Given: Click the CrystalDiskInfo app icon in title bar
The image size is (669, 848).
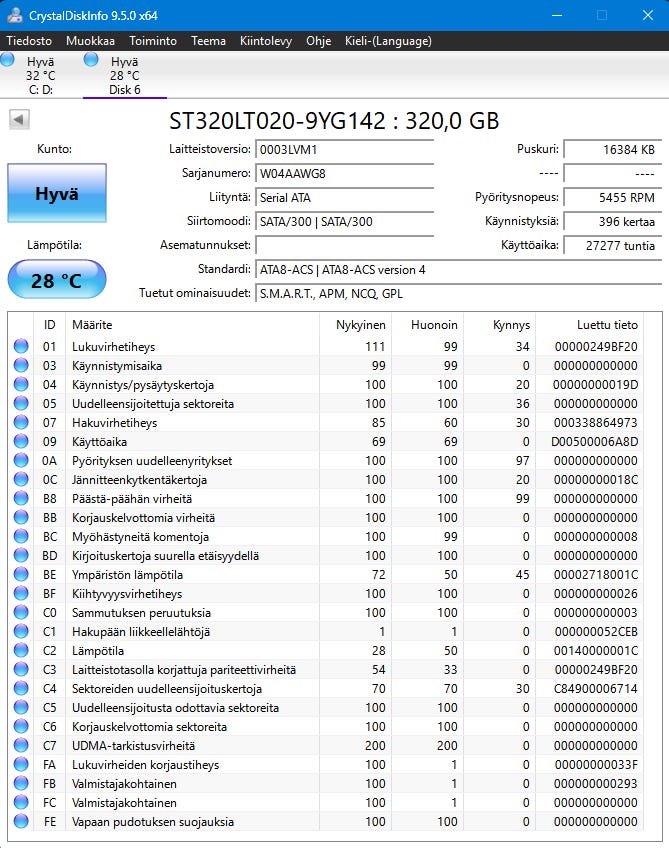Looking at the screenshot, I should tap(15, 15).
